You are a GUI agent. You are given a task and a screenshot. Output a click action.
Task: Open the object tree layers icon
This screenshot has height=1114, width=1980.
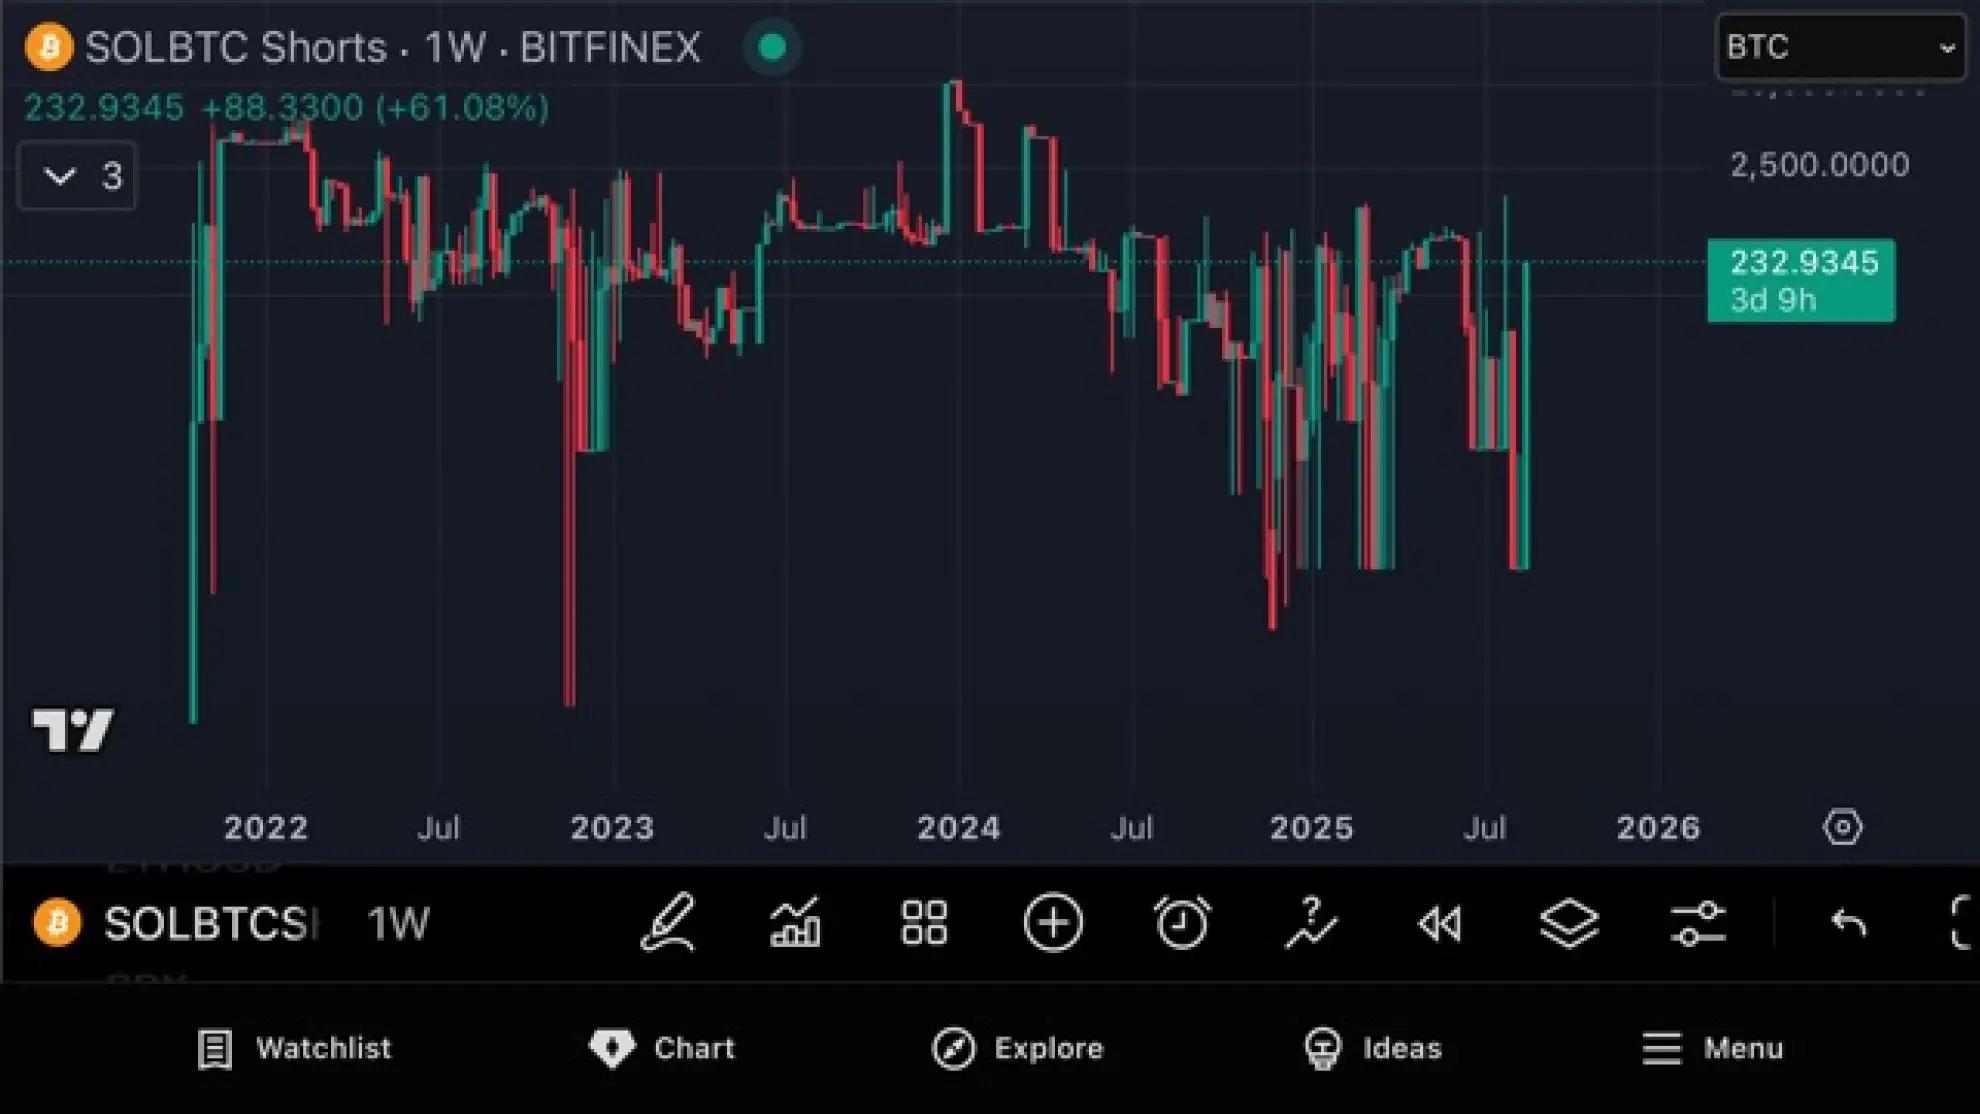click(1569, 922)
